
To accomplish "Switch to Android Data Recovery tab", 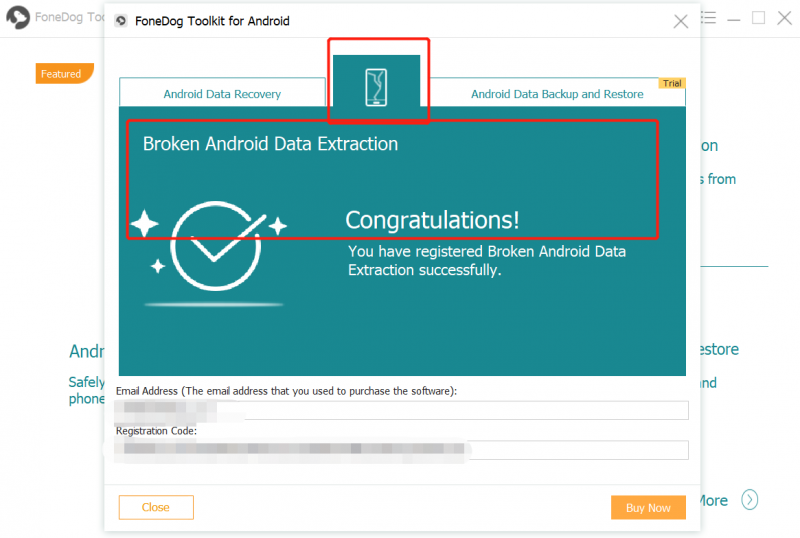I will (222, 94).
